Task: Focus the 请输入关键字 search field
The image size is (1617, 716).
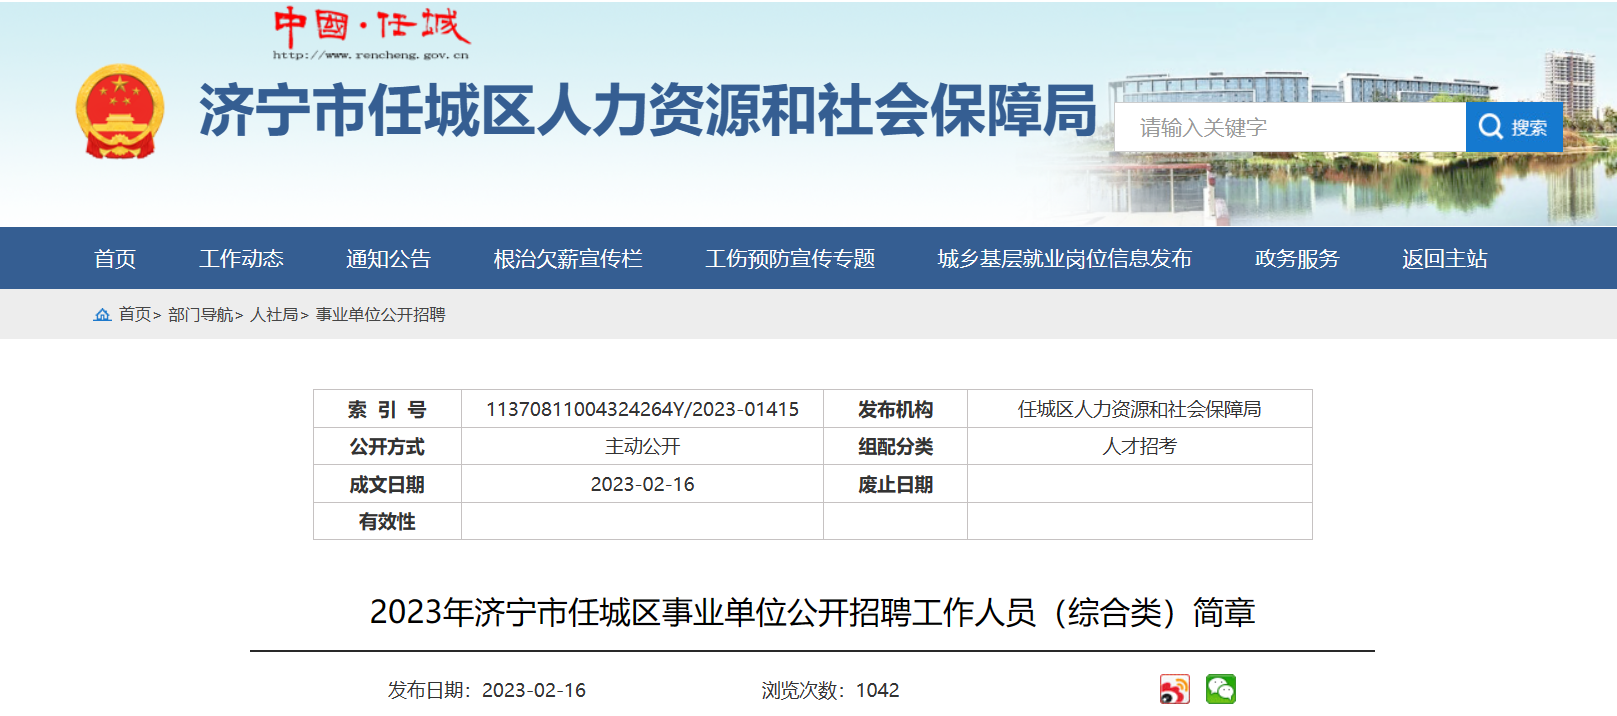Action: 1290,128
